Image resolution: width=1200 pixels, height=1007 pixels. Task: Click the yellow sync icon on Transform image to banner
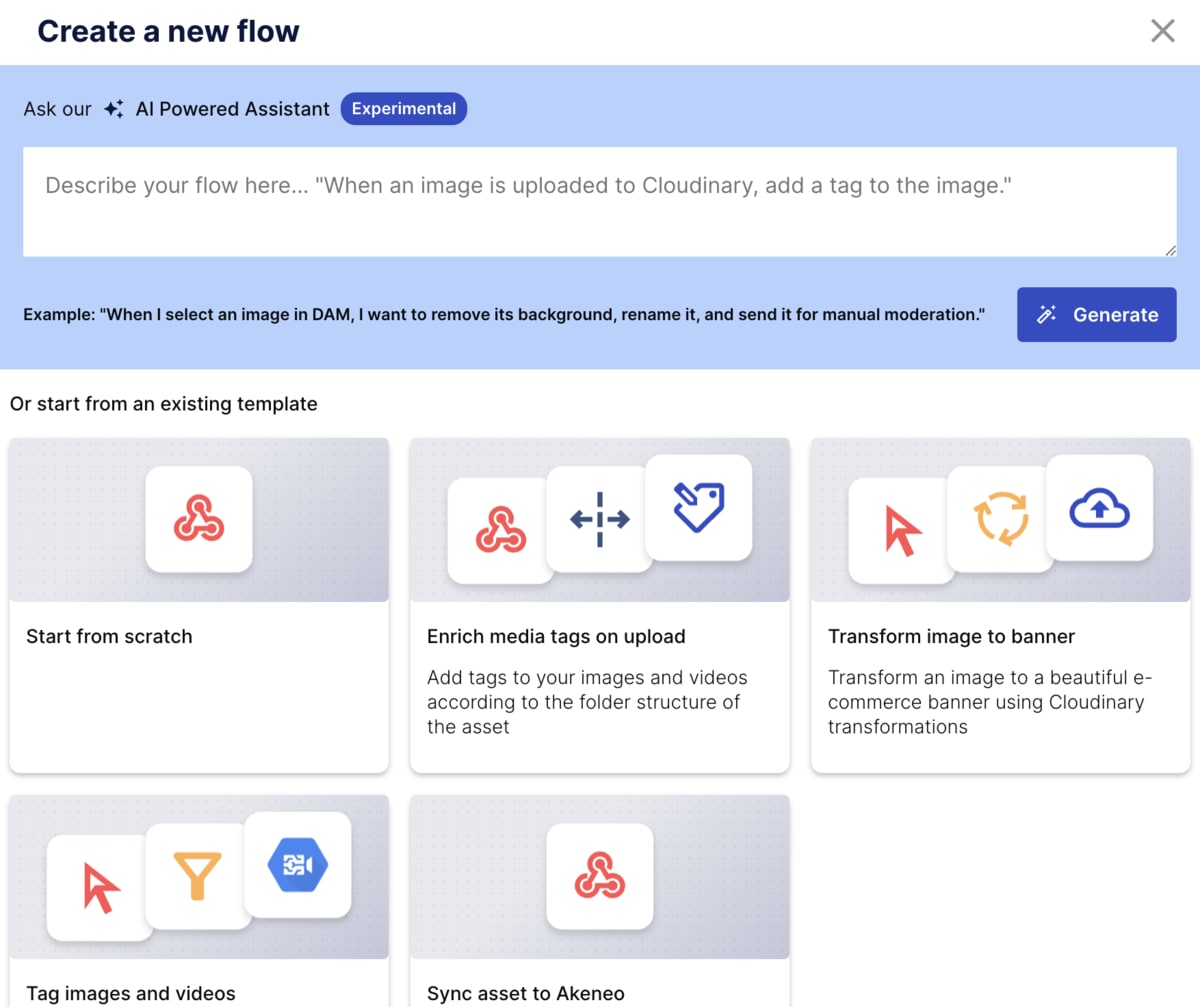tap(1000, 517)
